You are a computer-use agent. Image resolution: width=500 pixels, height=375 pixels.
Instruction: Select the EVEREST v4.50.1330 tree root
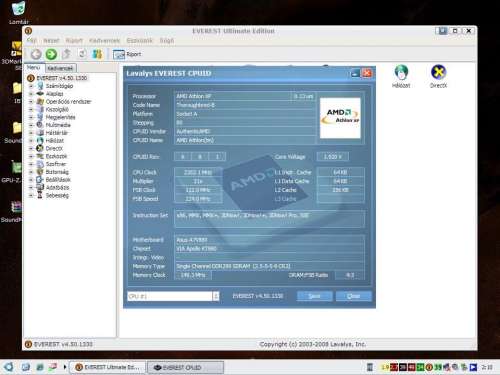62,78
